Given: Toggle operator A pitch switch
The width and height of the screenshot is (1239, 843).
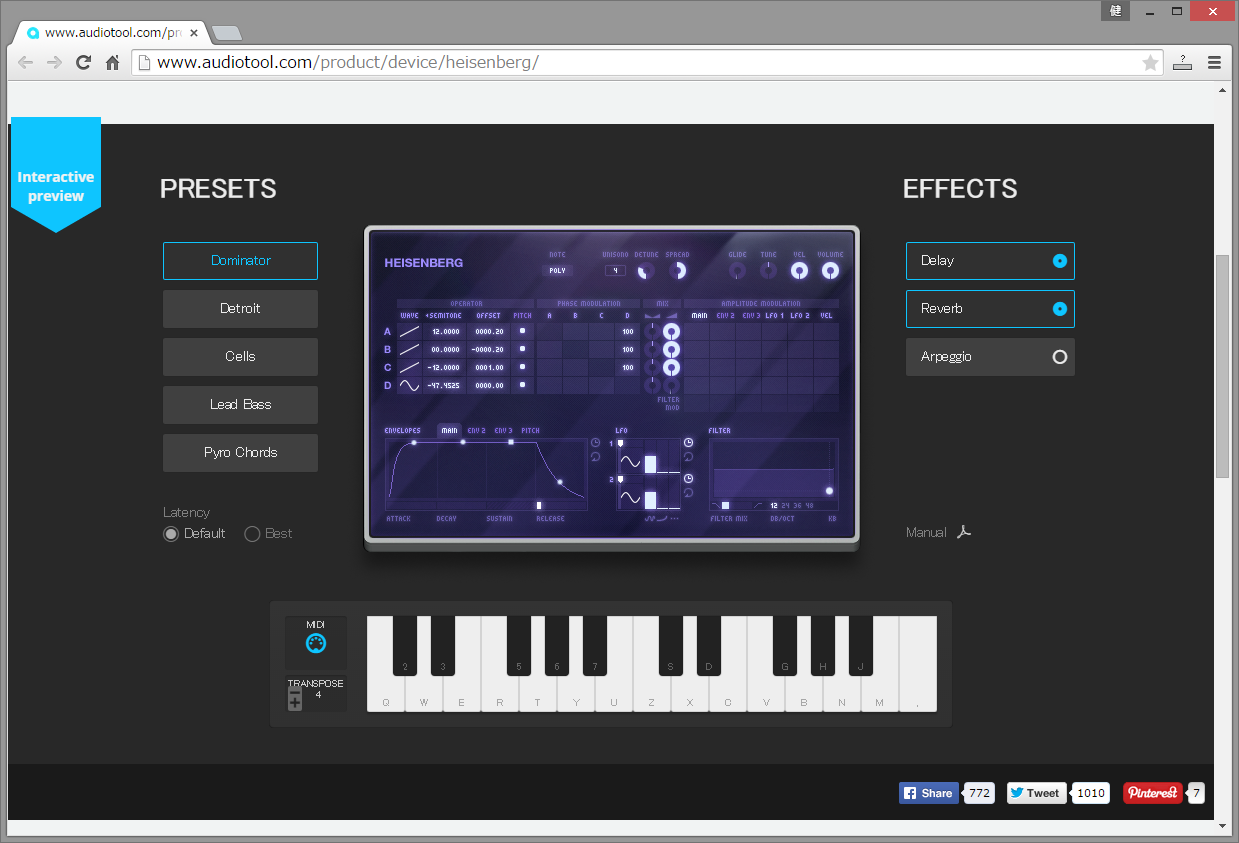Looking at the screenshot, I should pos(523,331).
